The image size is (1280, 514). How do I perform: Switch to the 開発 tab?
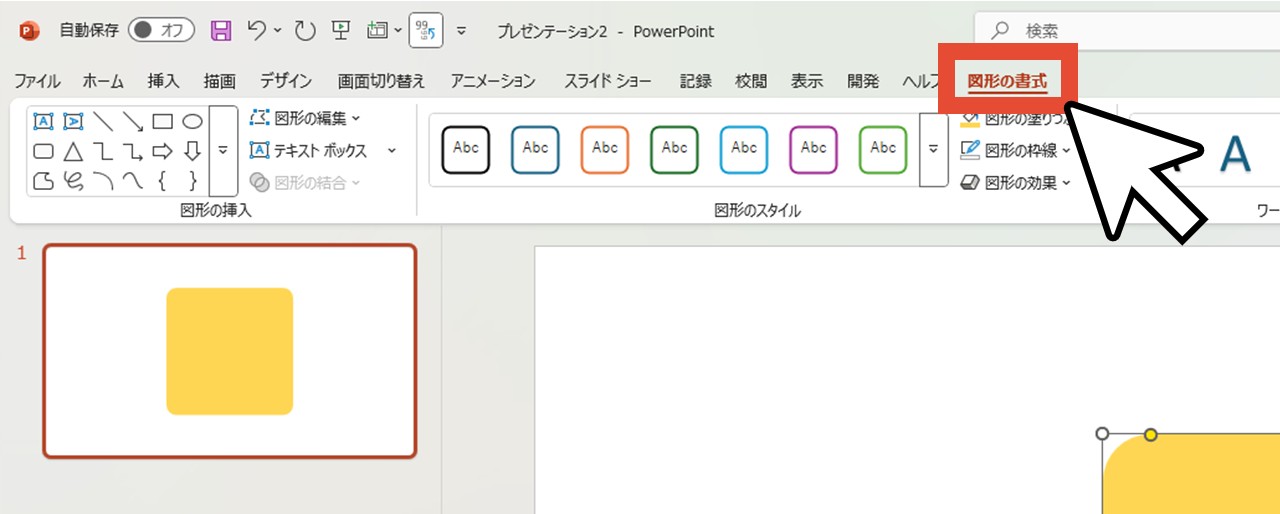click(x=863, y=81)
